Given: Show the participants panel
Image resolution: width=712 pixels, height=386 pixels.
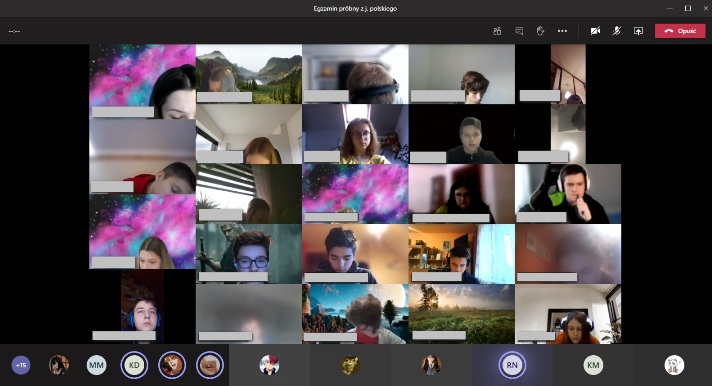Looking at the screenshot, I should click(497, 31).
